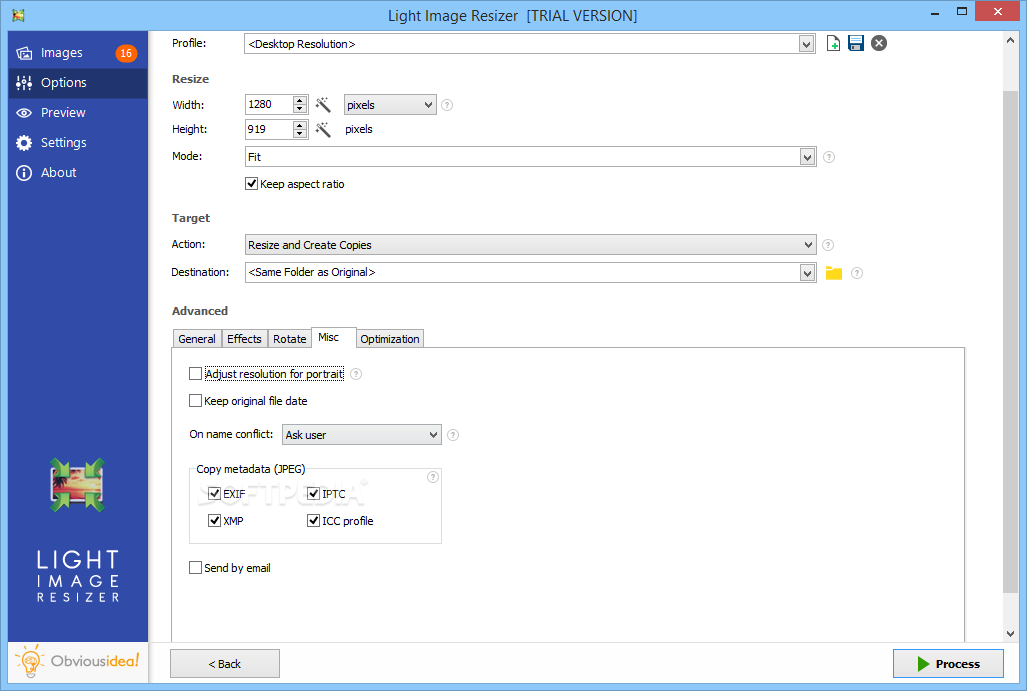Maximize the Light Image Resizer window
Image resolution: width=1027 pixels, height=691 pixels.
(961, 11)
